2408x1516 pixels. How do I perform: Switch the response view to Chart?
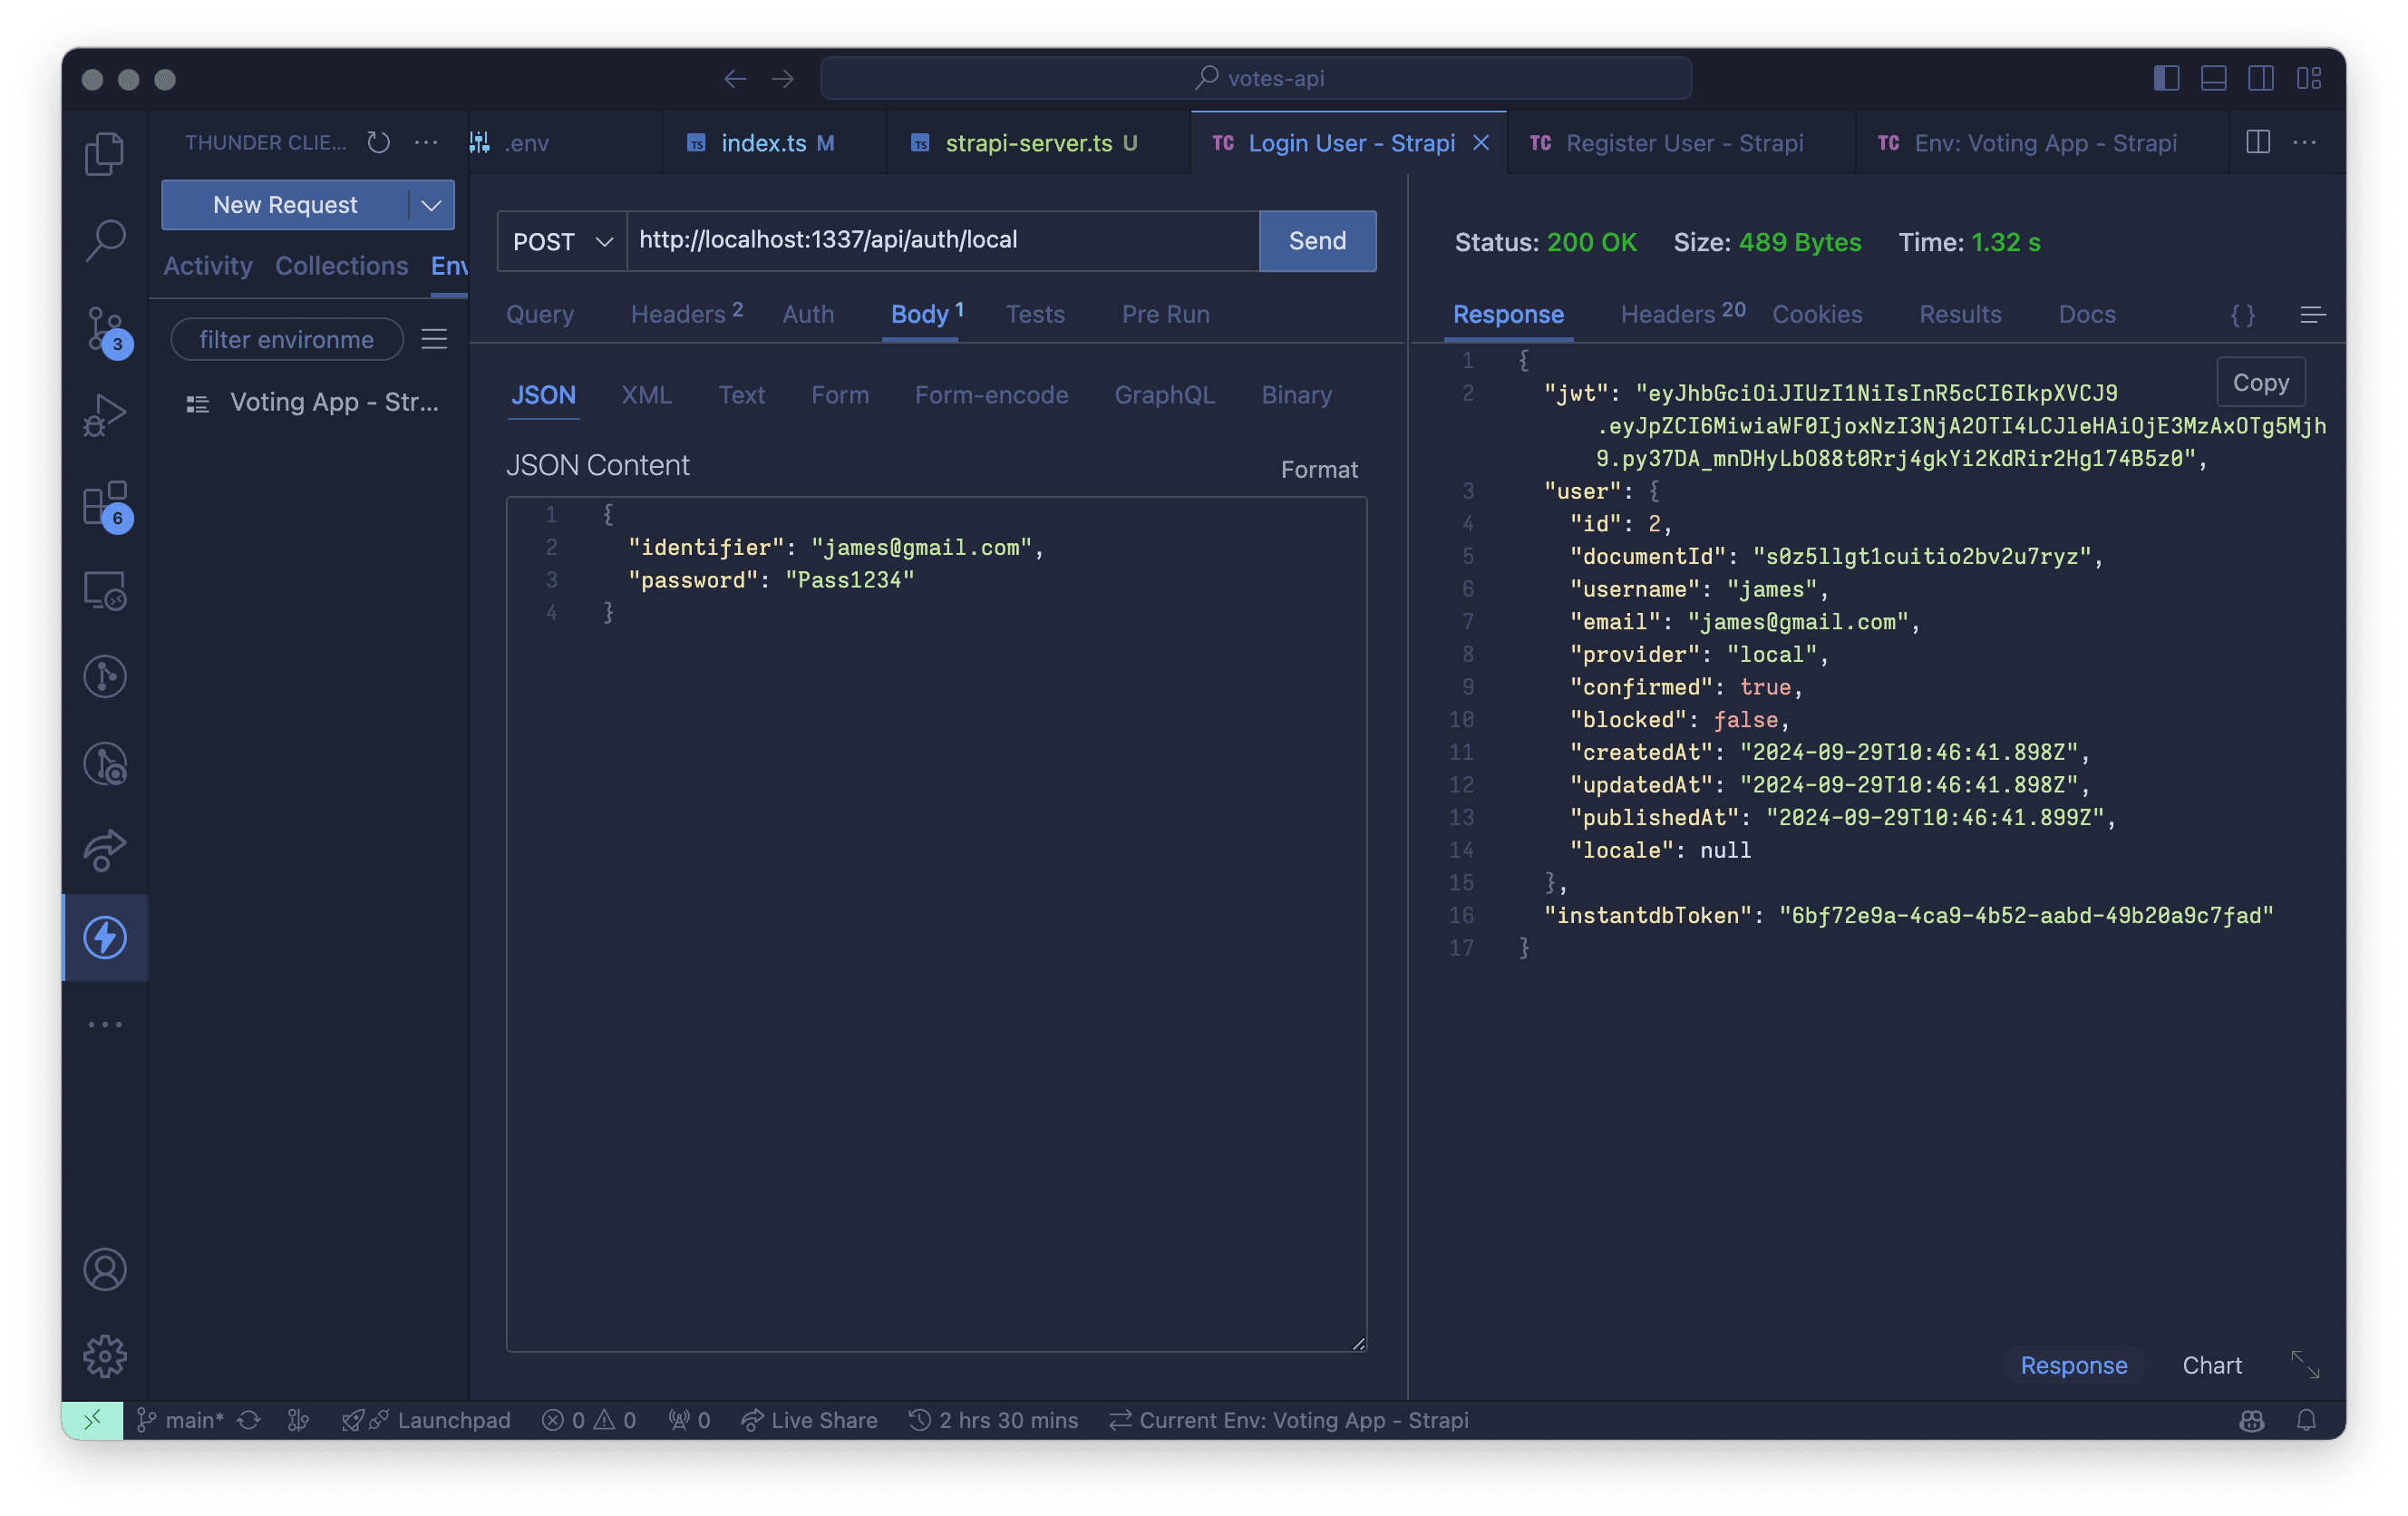(2211, 1364)
